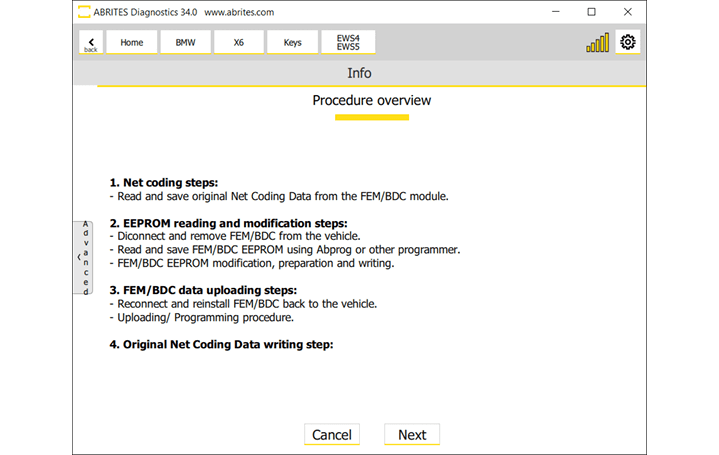Viewport: 719px width, 455px height.
Task: Open the Keys breadcrumb tab
Action: pyautogui.click(x=293, y=42)
